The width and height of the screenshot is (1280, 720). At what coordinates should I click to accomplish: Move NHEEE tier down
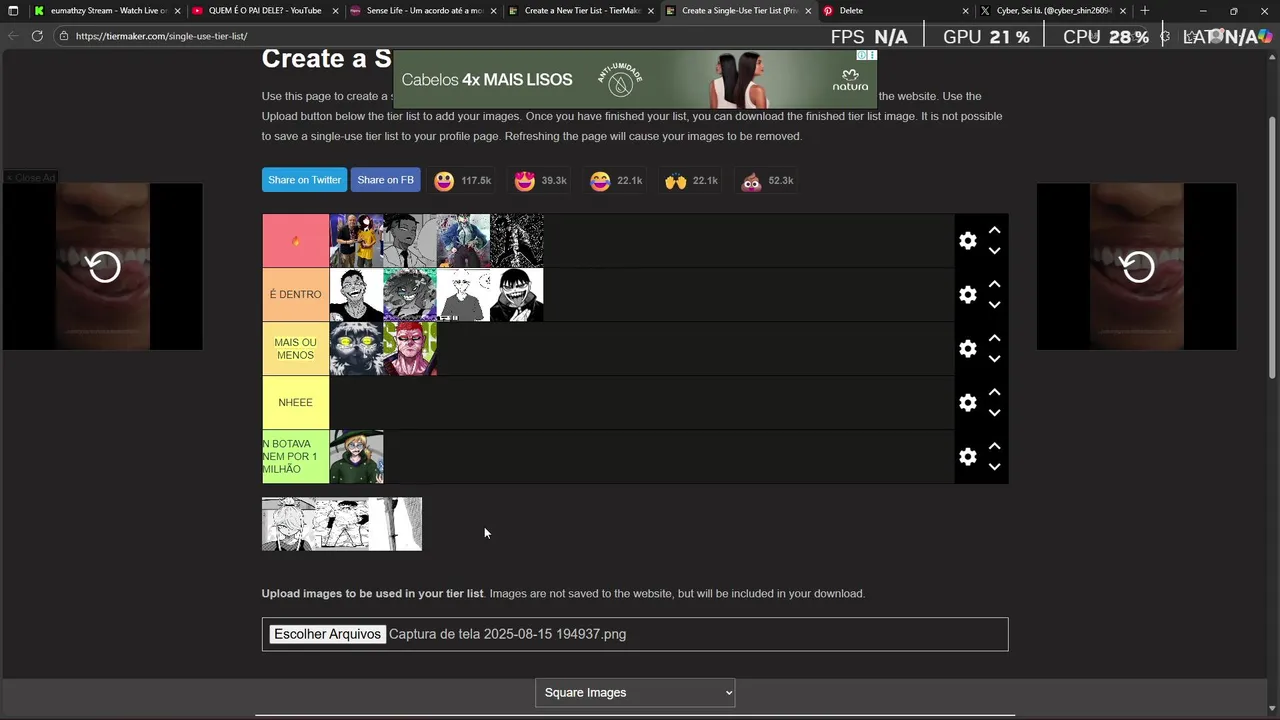click(x=994, y=413)
